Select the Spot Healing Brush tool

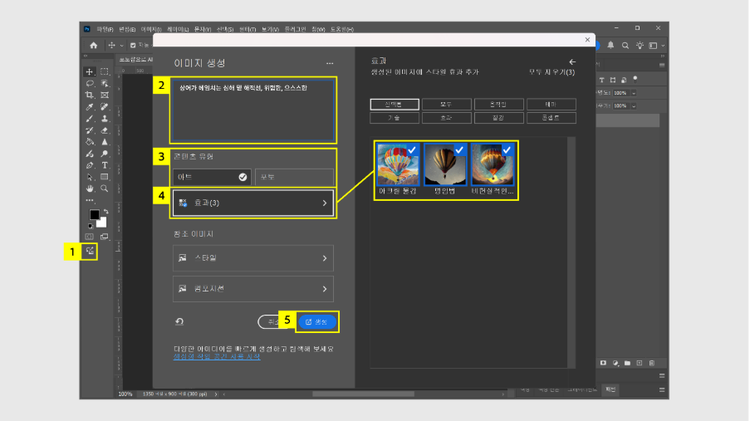coord(104,107)
